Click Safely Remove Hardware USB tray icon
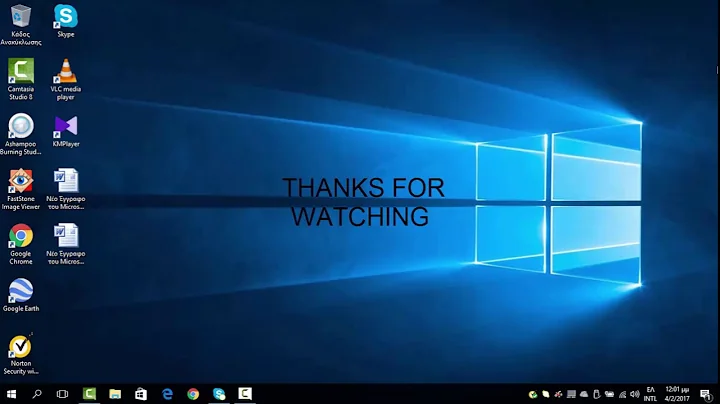The height and width of the screenshot is (404, 720). (x=596, y=394)
